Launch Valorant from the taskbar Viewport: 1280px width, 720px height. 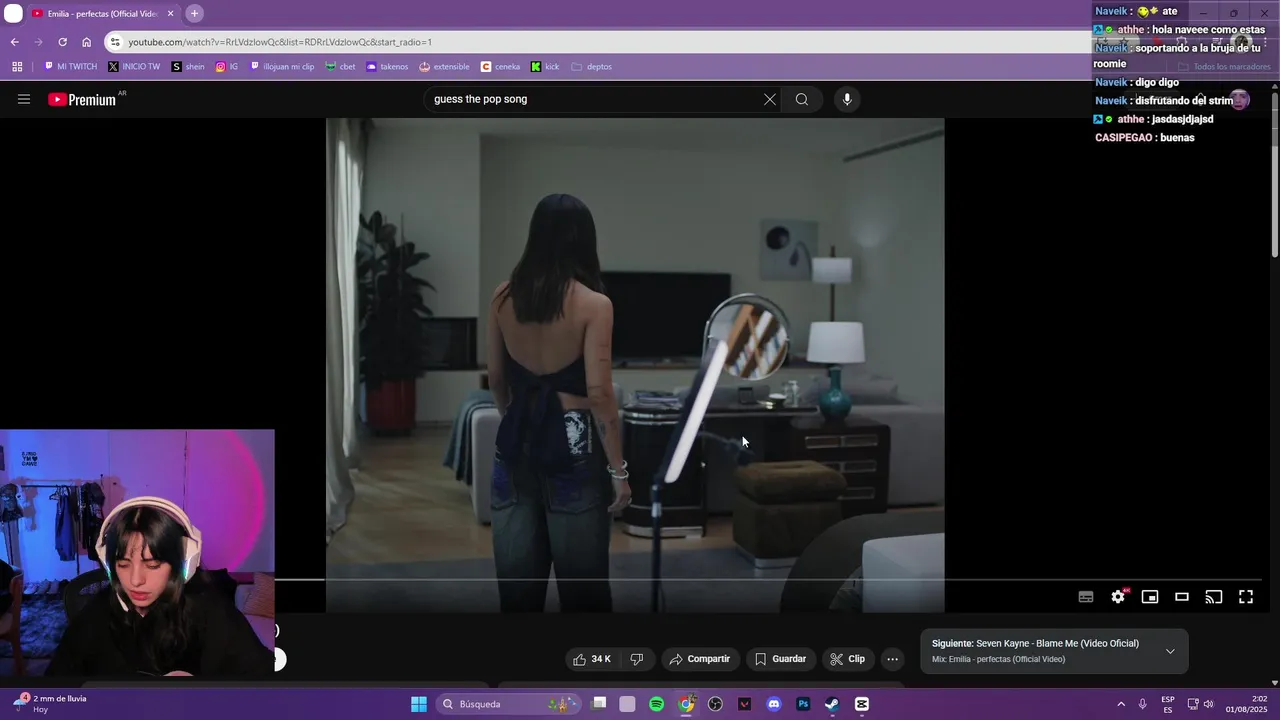pyautogui.click(x=744, y=704)
